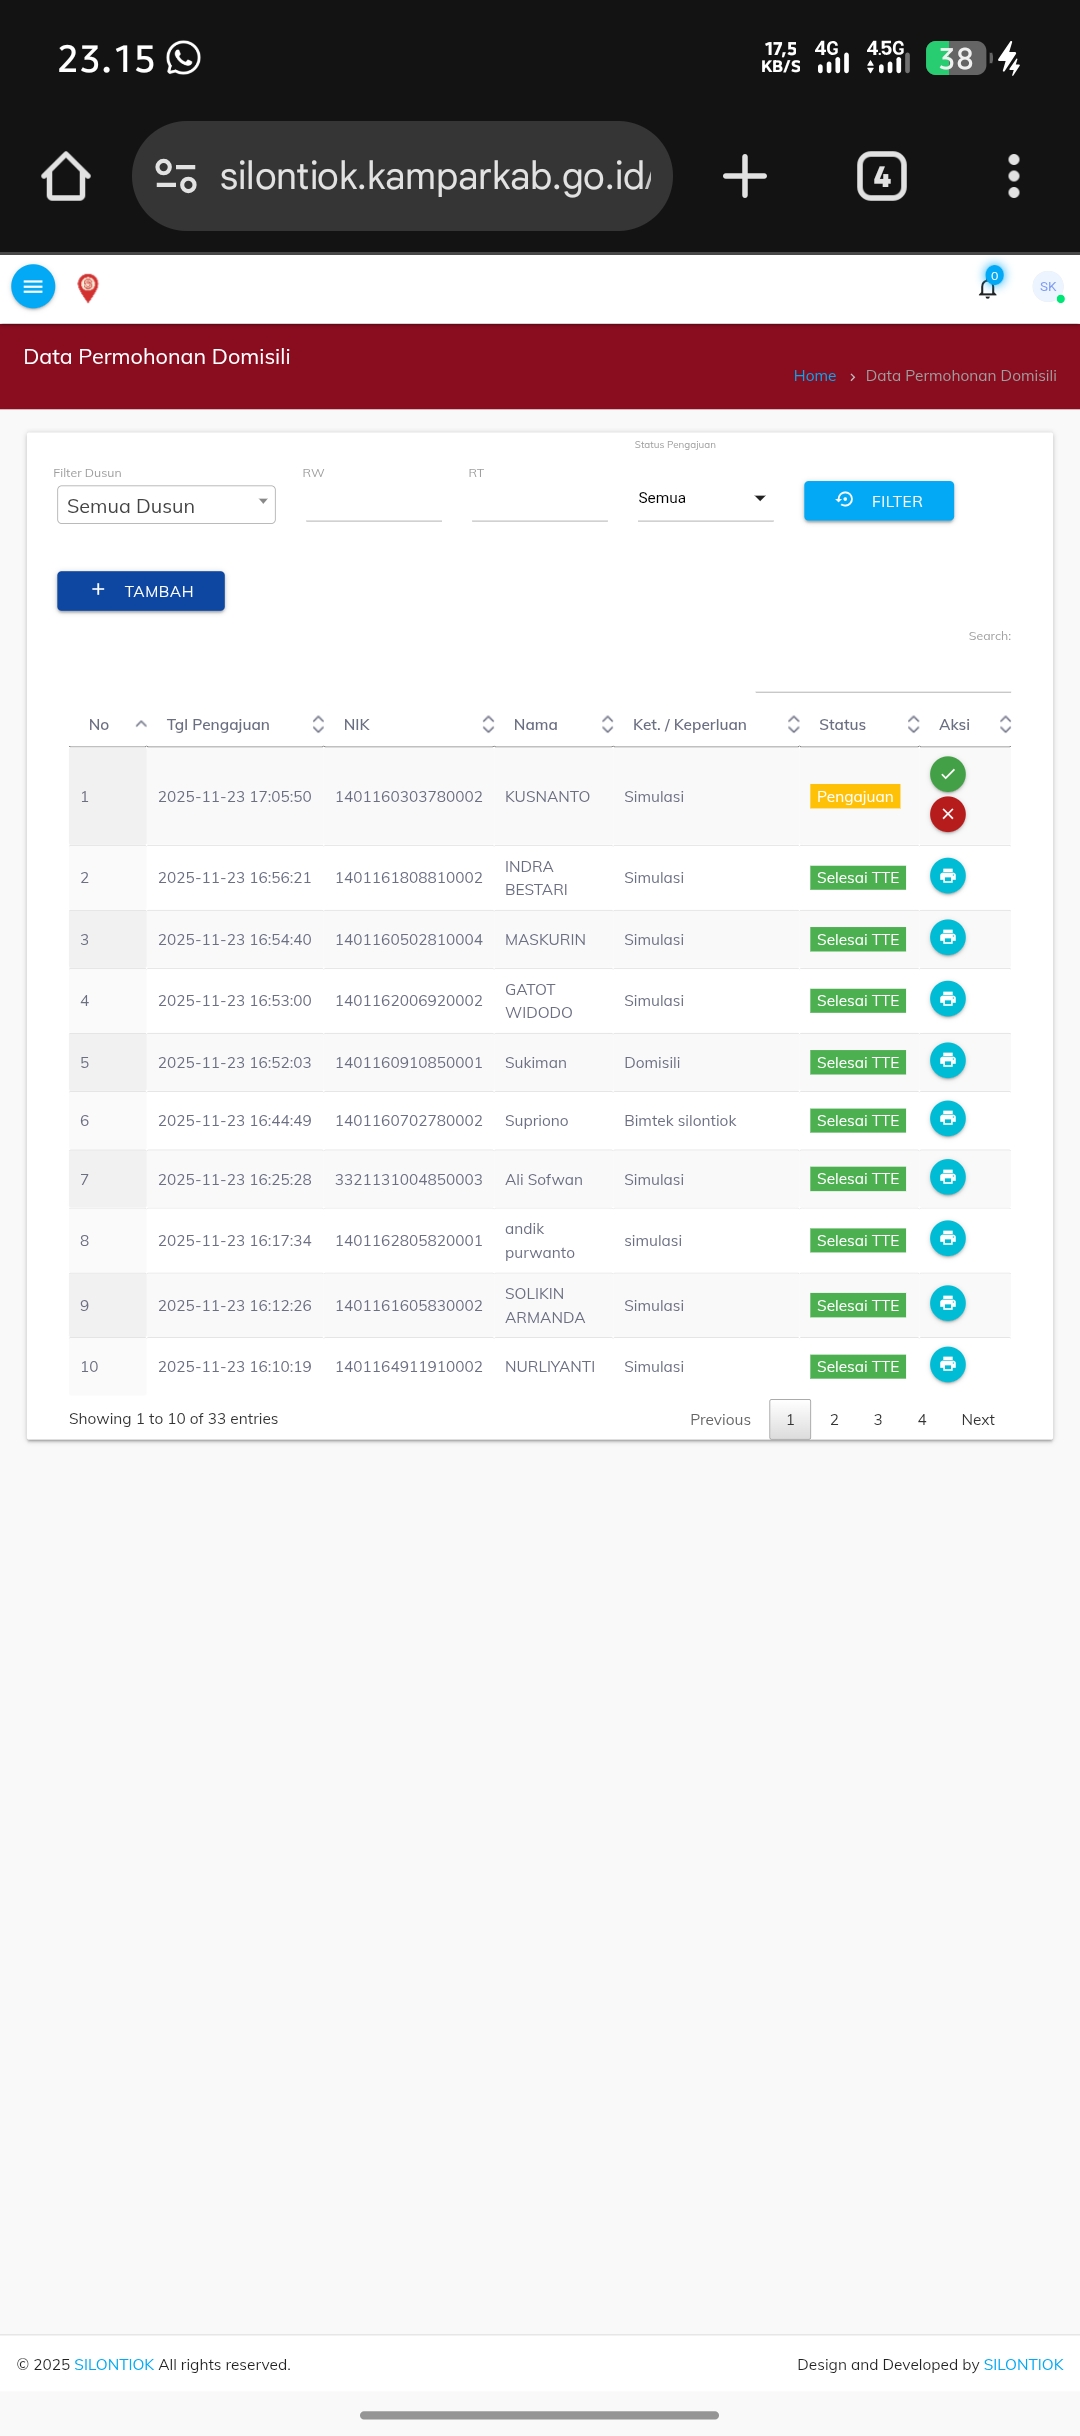This screenshot has width=1080, height=2436.
Task: Focus the table Search input field
Action: coord(882,674)
